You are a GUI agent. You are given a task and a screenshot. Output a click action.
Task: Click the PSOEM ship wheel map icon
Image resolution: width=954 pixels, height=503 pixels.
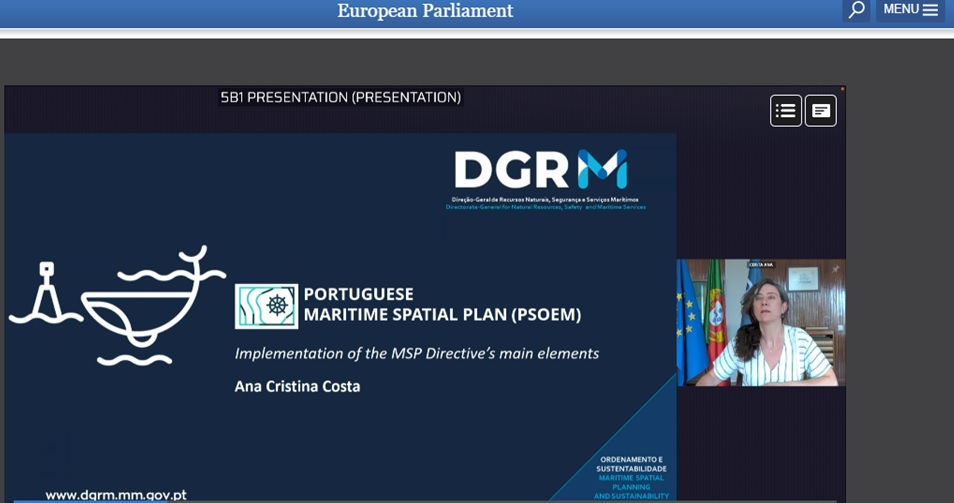click(x=266, y=306)
